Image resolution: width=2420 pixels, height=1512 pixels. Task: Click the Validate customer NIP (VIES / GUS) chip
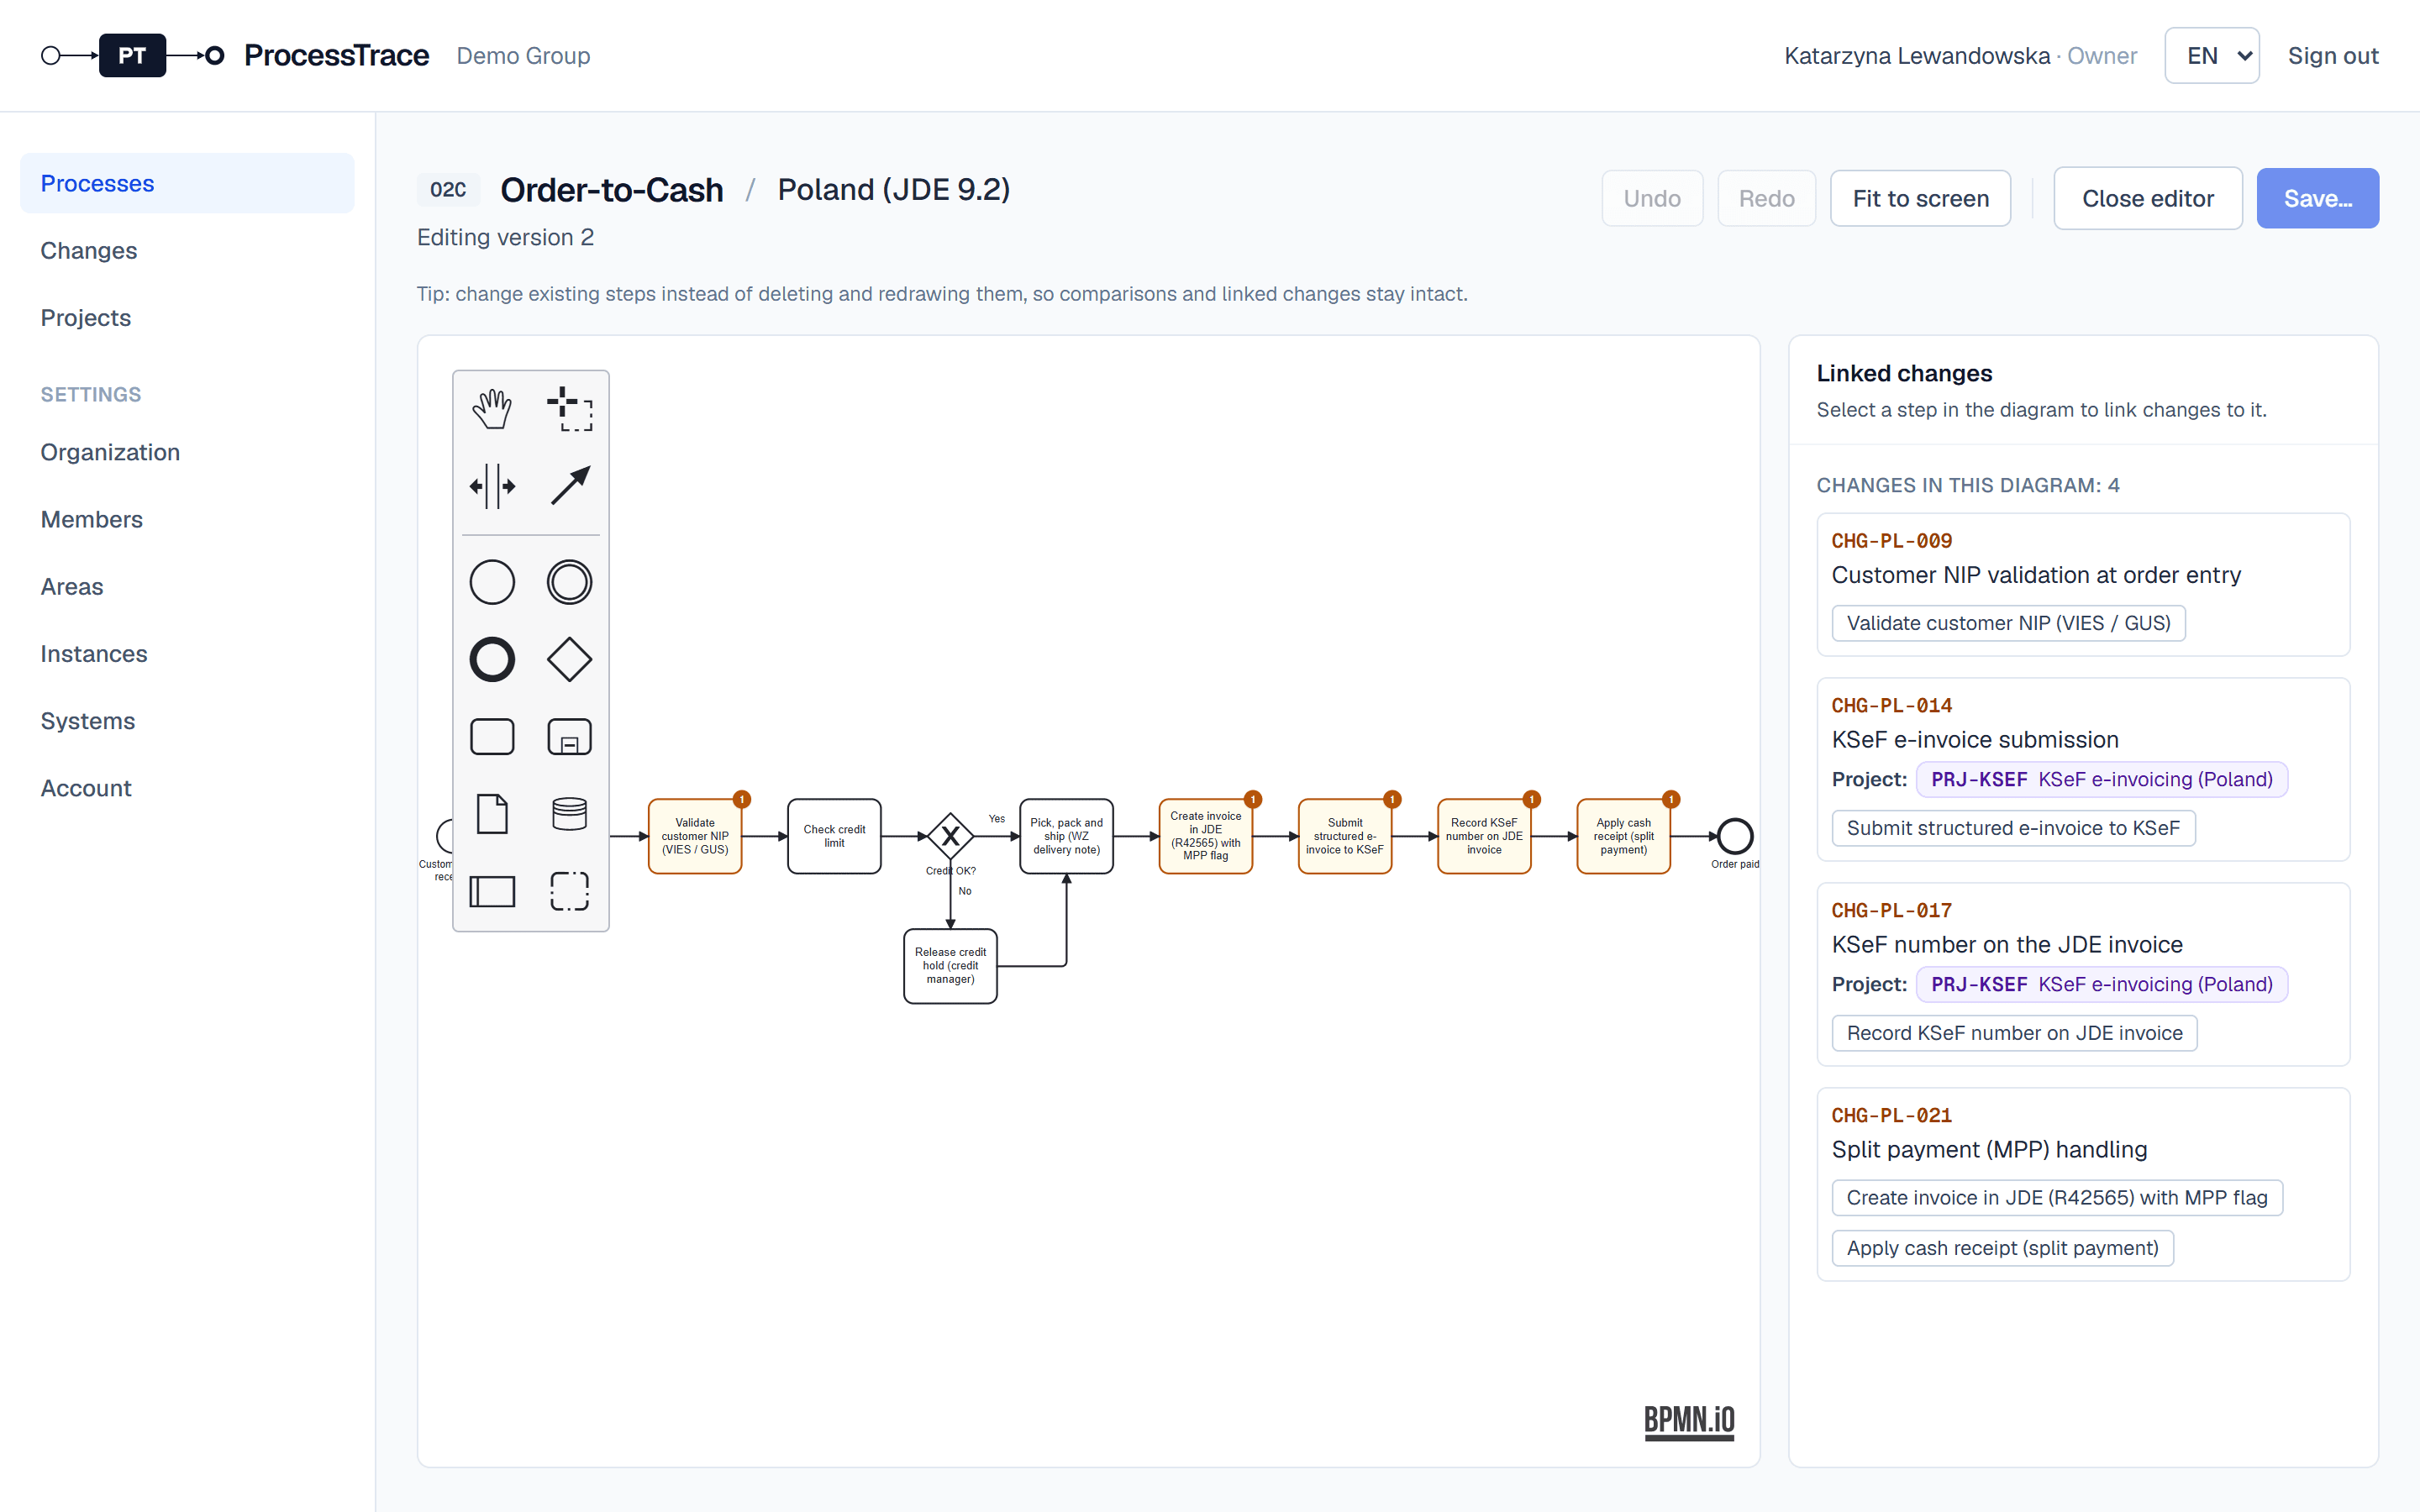tap(2008, 623)
